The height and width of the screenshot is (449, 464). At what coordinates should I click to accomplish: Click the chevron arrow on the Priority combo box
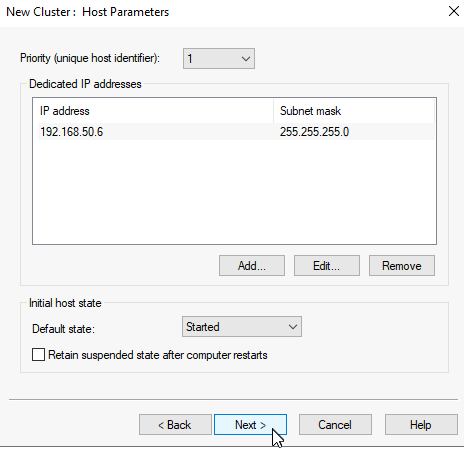(x=246, y=59)
